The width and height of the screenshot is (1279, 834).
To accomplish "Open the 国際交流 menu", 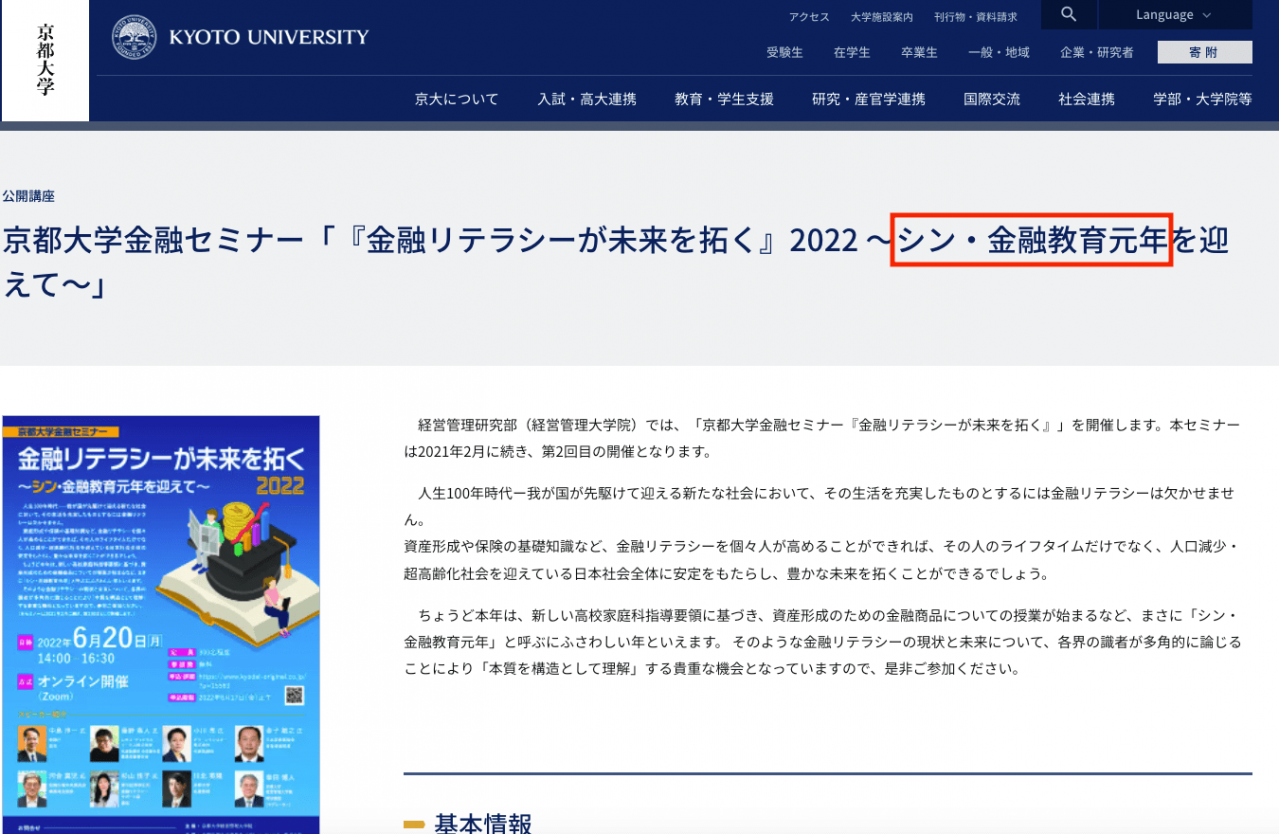I will pyautogui.click(x=992, y=99).
